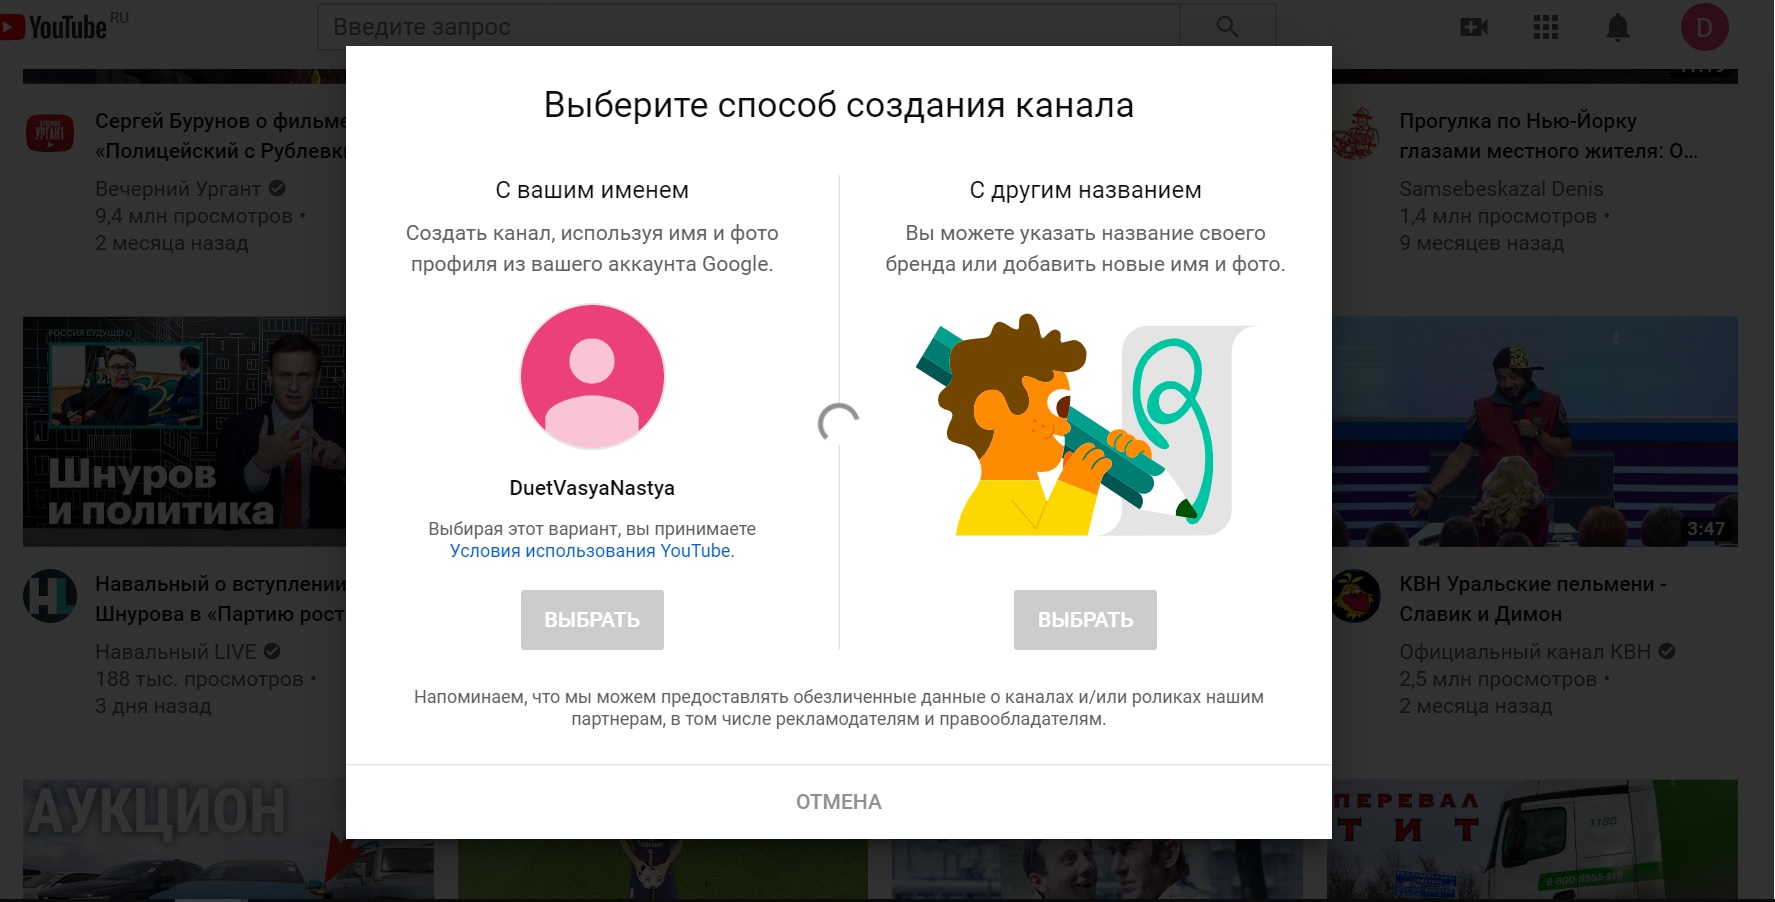Open the "ПЕРЕВАЛ" truck video thumbnail

pyautogui.click(x=1535, y=840)
